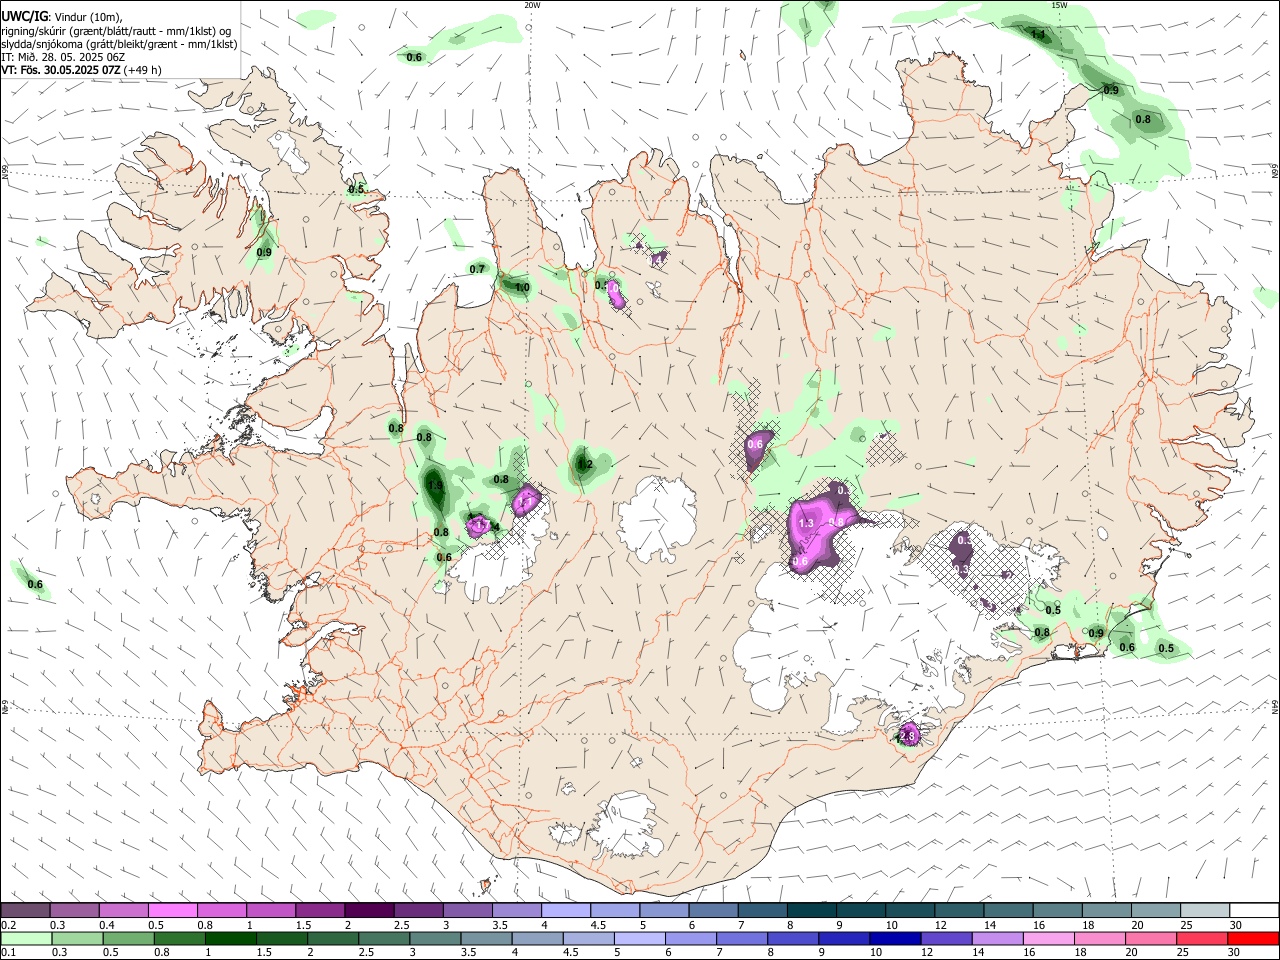Image resolution: width=1280 pixels, height=960 pixels.
Task: Click the 'rigning/skúrir' legend description line
Action: pyautogui.click(x=116, y=31)
